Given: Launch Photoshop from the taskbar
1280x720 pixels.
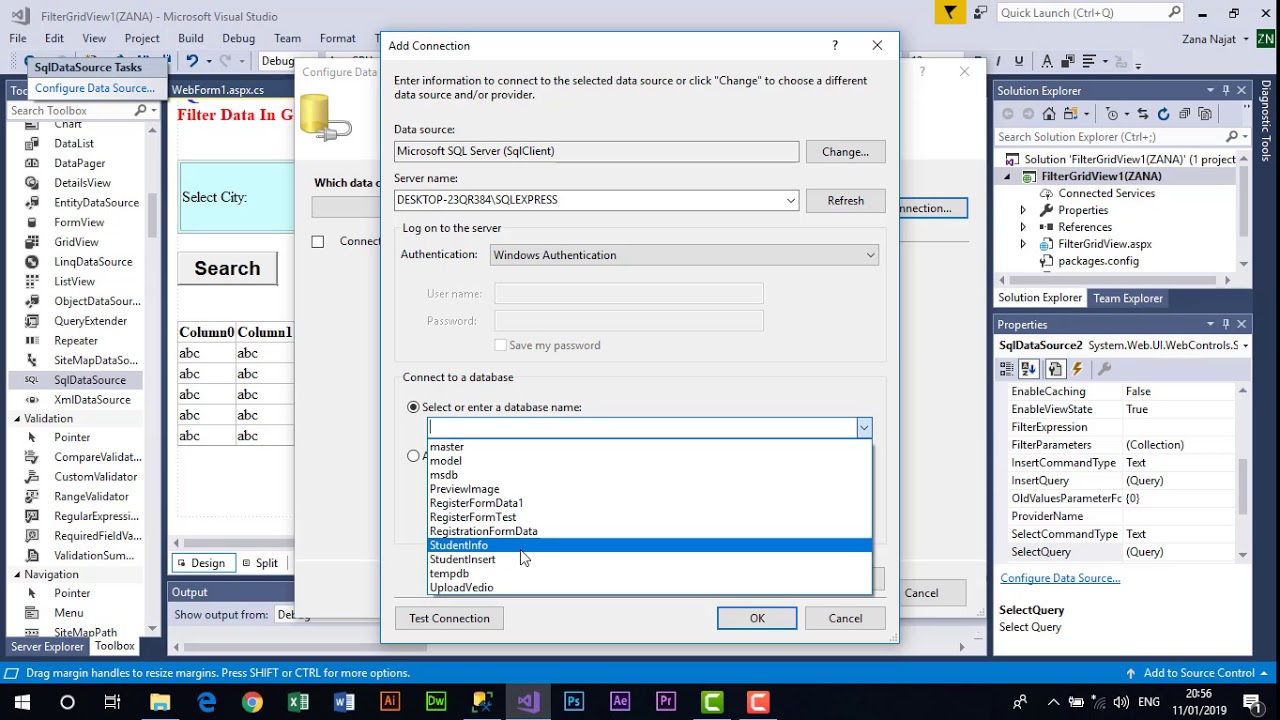Looking at the screenshot, I should [574, 702].
